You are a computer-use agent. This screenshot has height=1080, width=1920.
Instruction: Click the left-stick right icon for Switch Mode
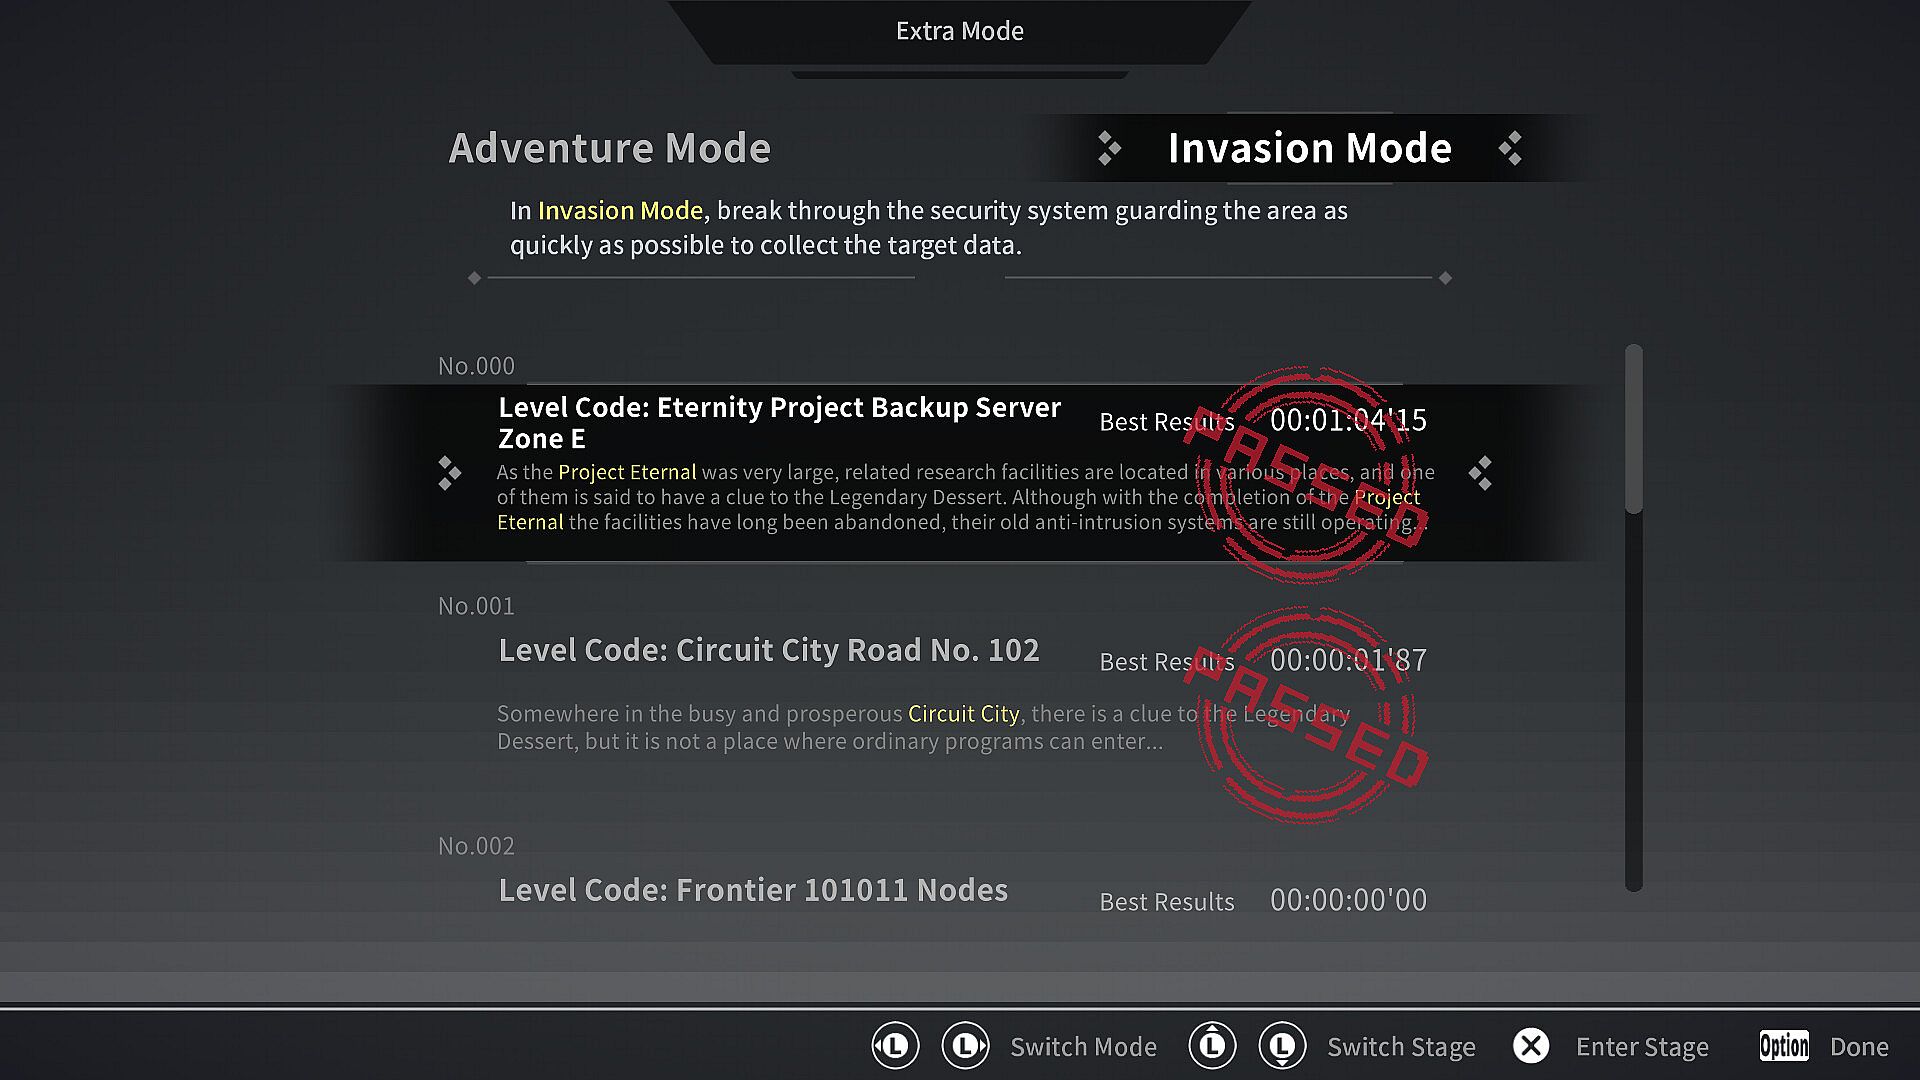965,1046
